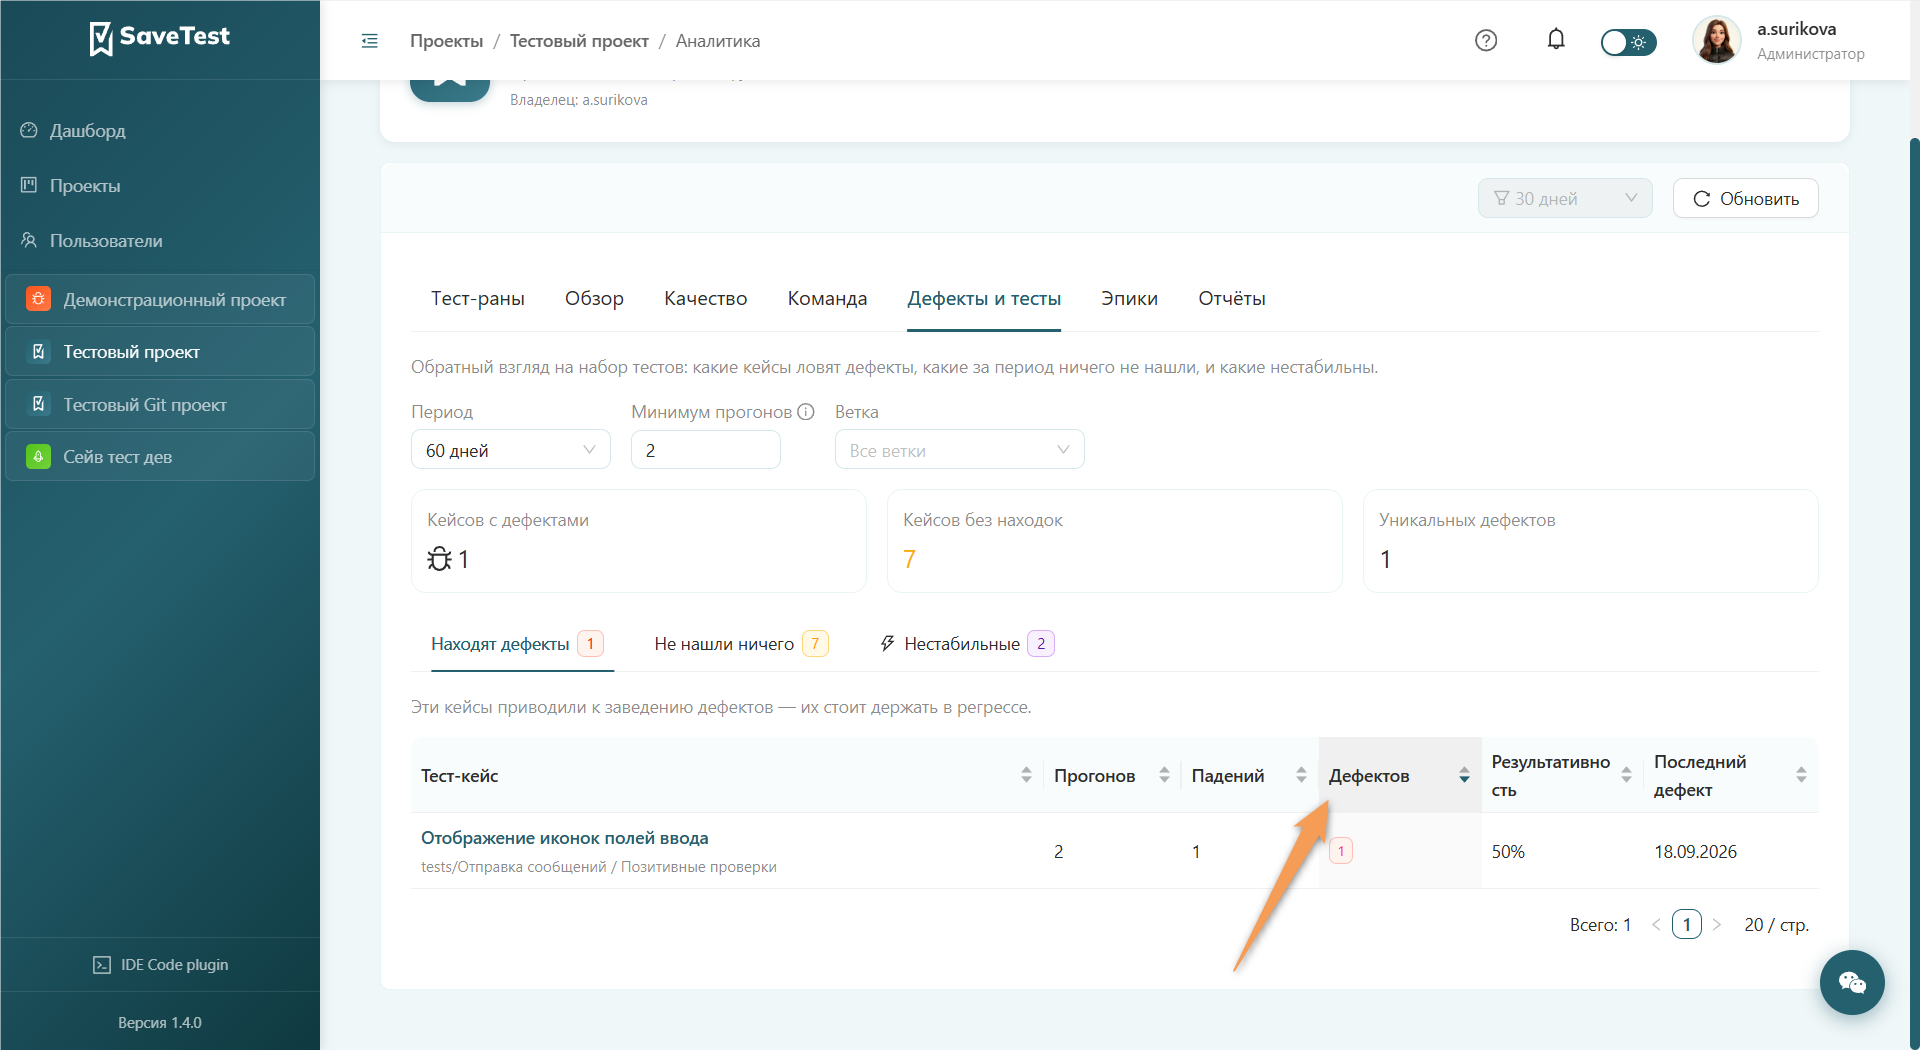Open IDE Code plugin link
Viewport: 1920px width, 1050px height.
(160, 965)
